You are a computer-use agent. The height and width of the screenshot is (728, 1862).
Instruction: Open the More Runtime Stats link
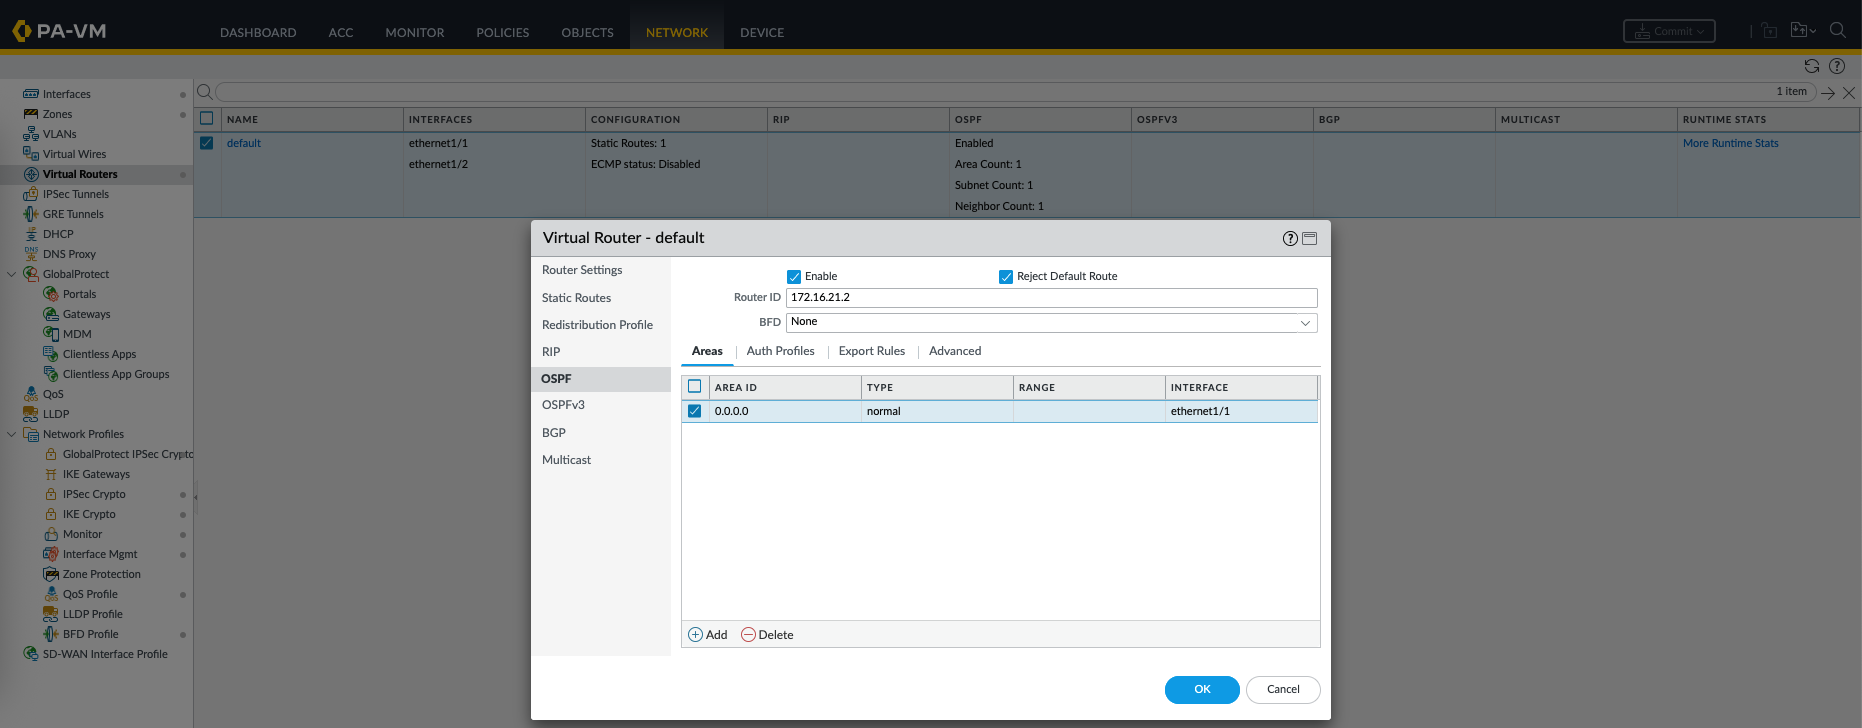1730,143
